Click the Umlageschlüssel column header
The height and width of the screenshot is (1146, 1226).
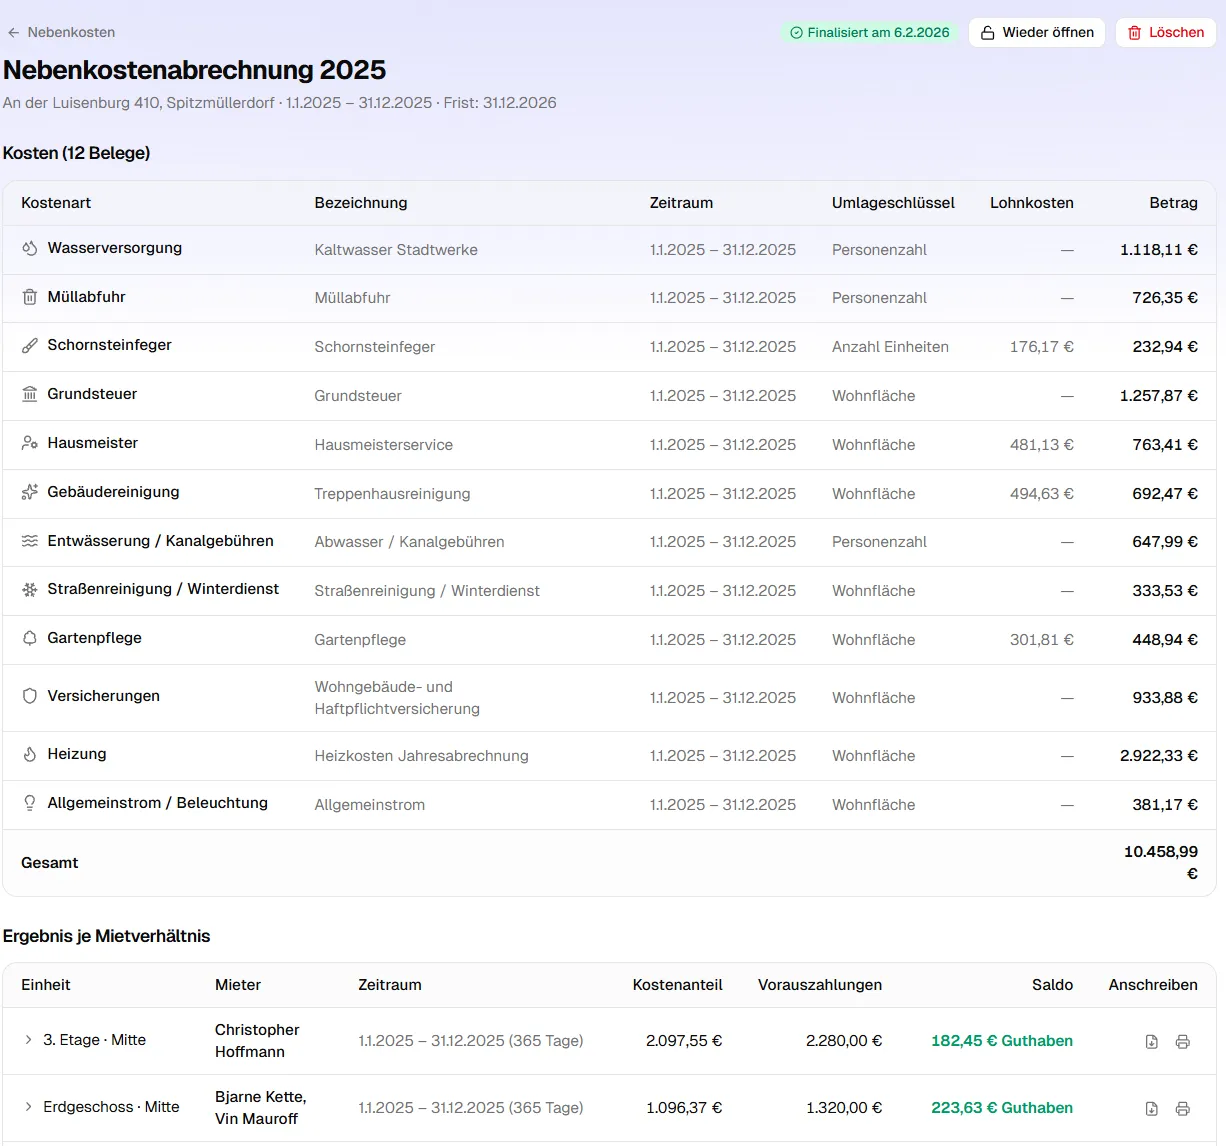pyautogui.click(x=893, y=203)
